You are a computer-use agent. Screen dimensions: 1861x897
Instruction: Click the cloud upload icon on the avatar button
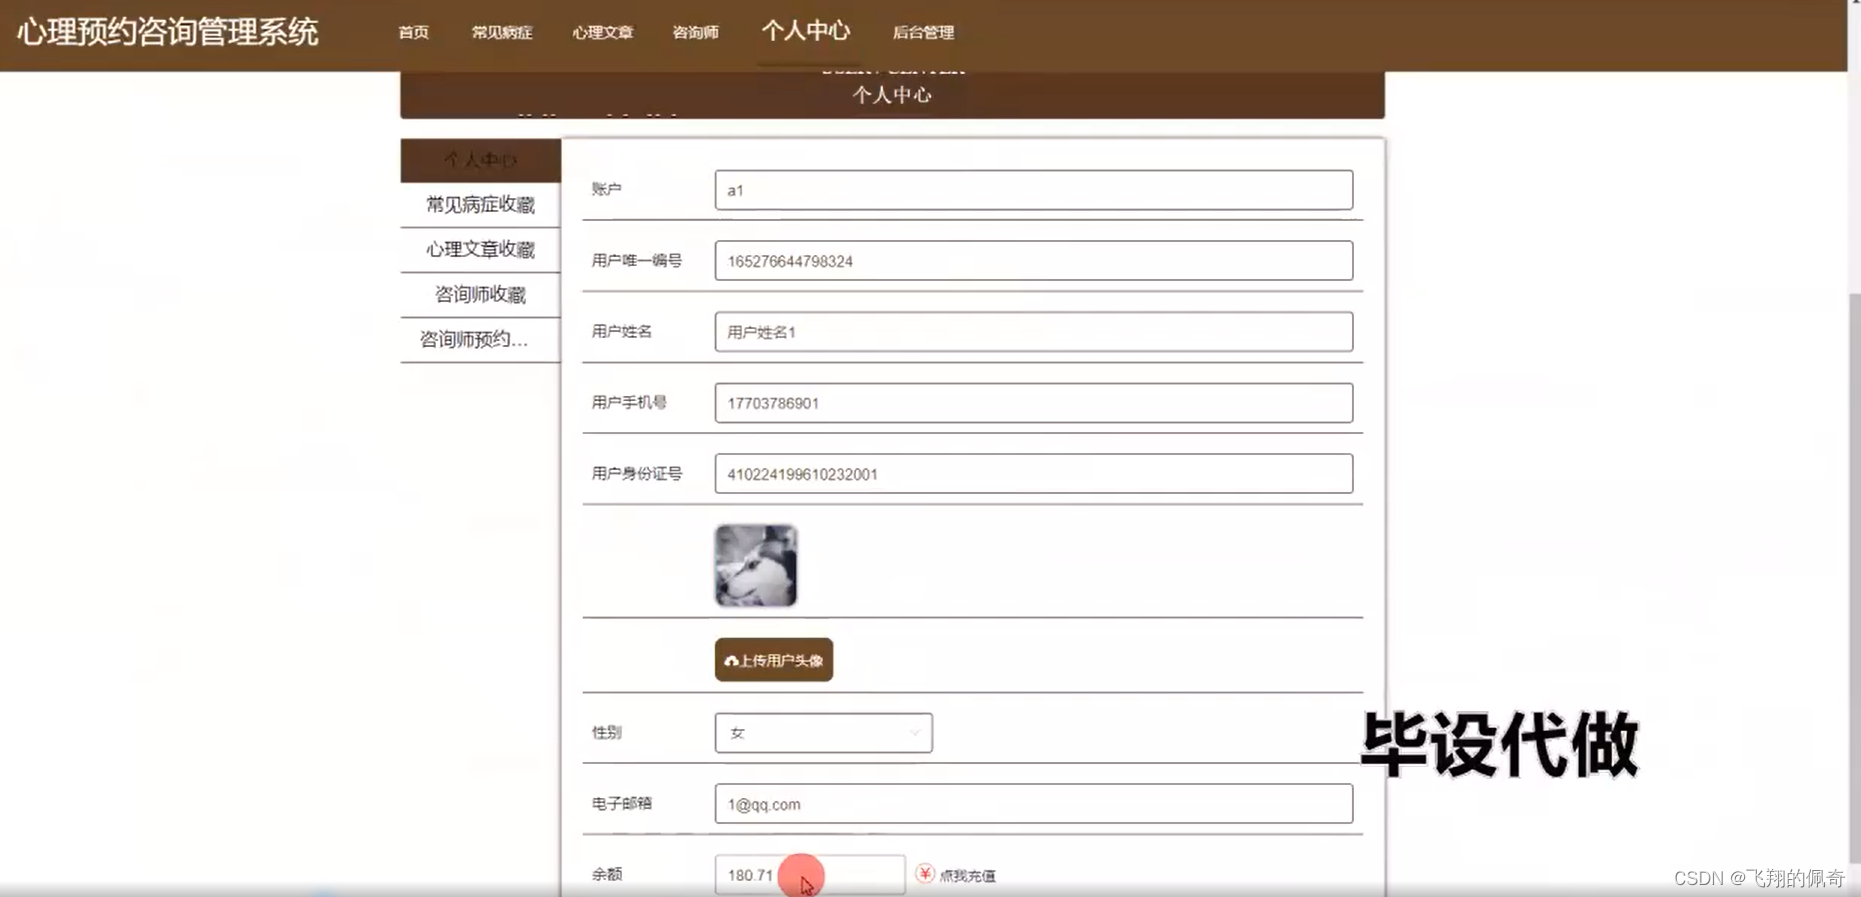(731, 661)
